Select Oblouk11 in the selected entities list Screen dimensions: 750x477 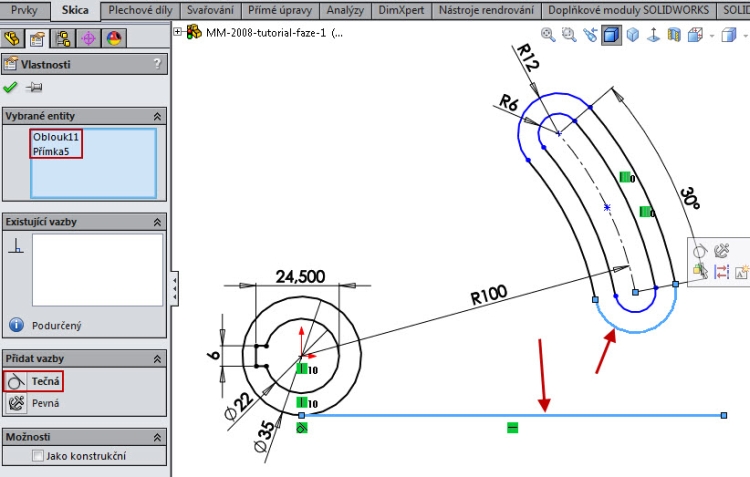pos(55,137)
